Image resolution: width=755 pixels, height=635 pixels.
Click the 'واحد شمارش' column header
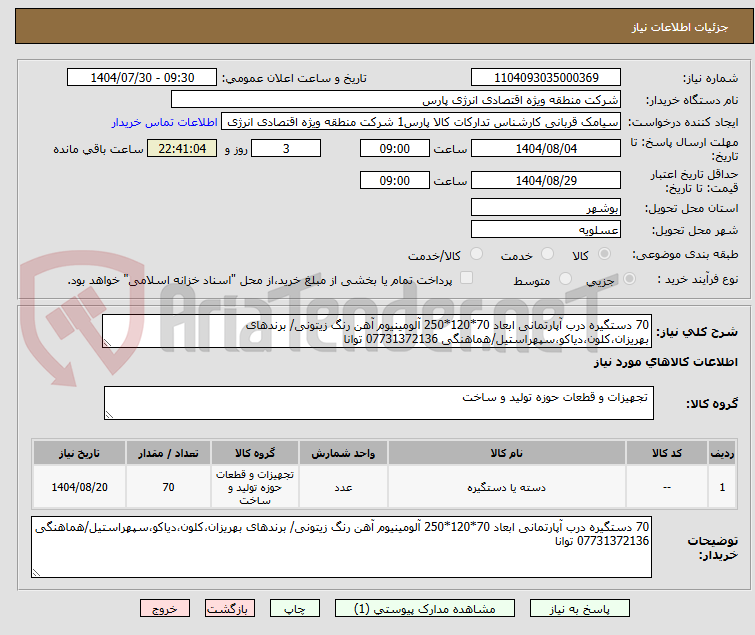click(x=343, y=454)
